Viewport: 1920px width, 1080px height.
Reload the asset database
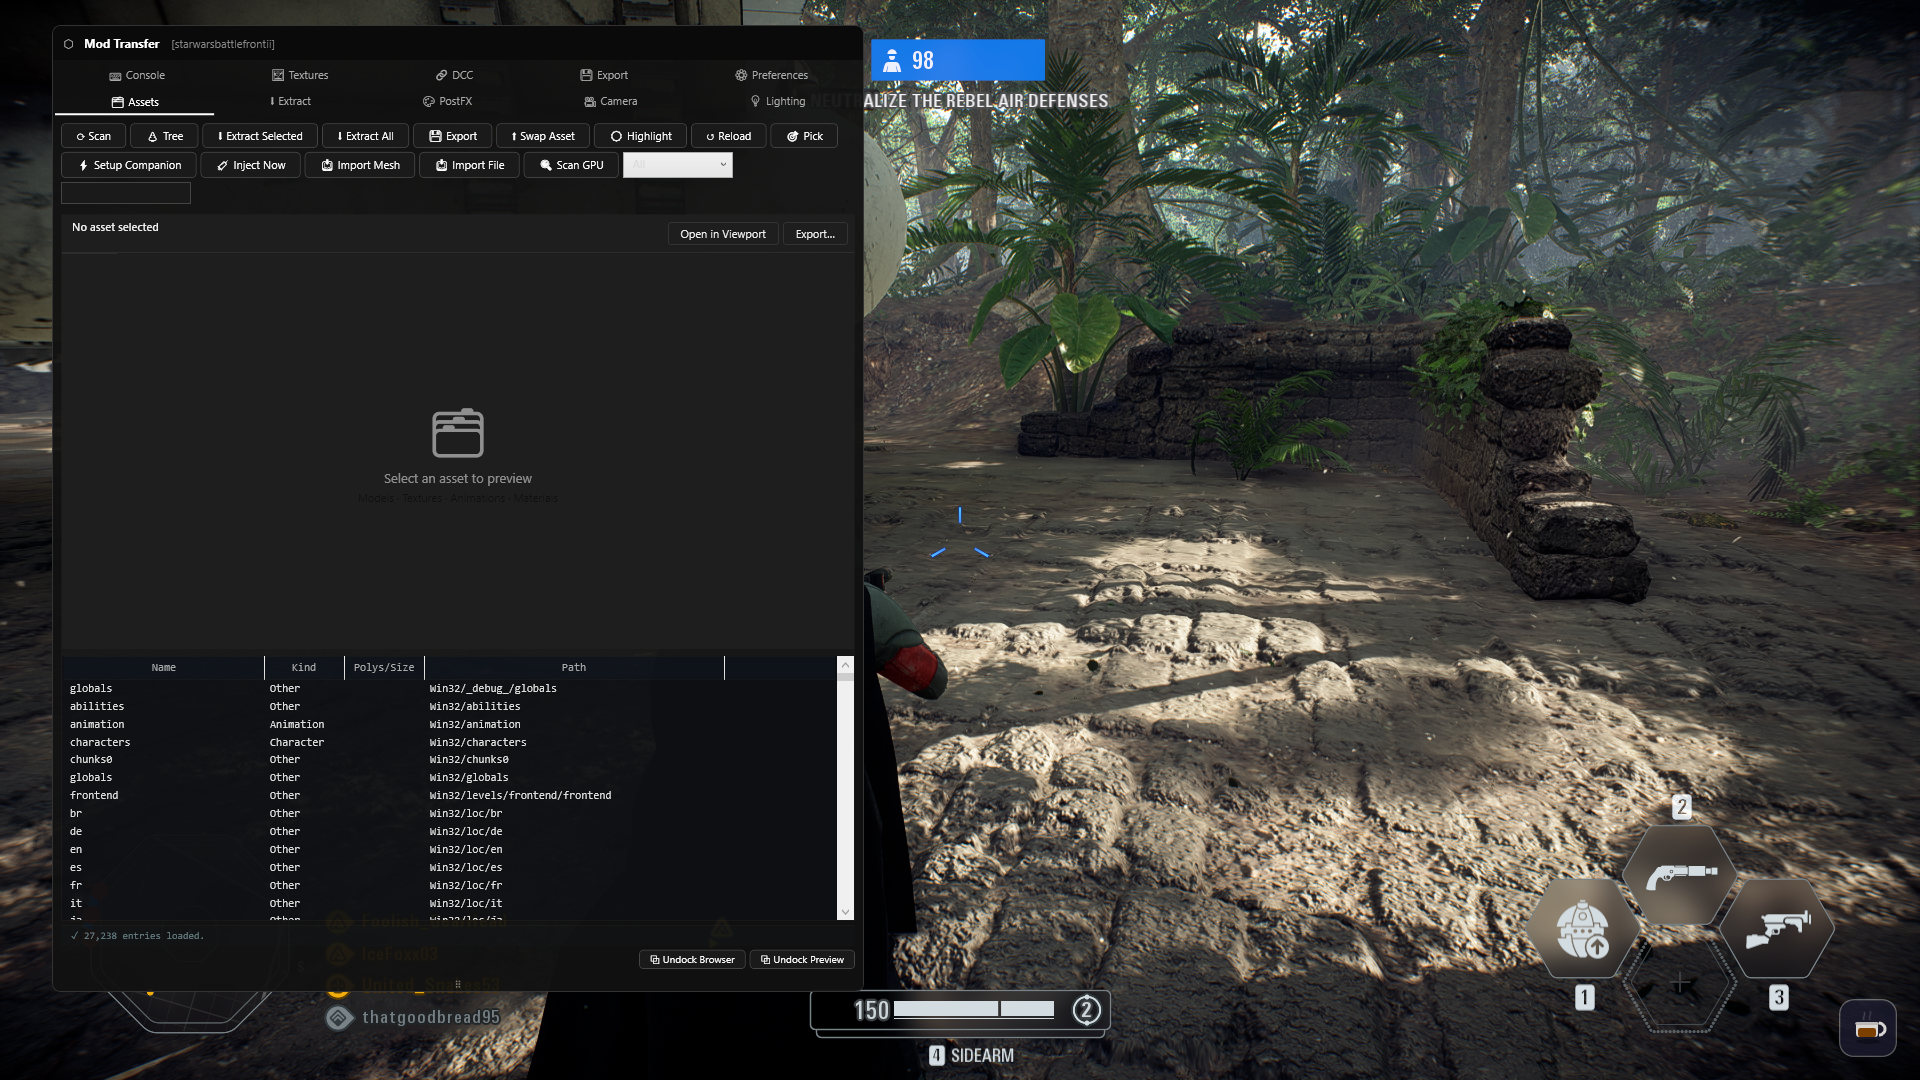[728, 136]
